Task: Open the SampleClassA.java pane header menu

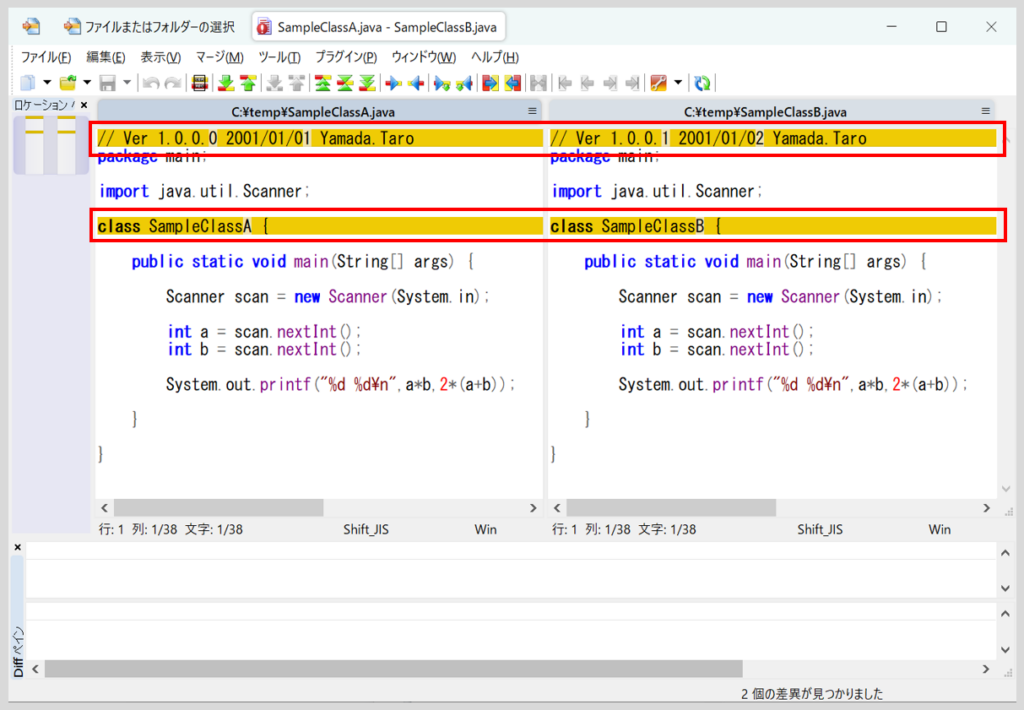Action: click(x=532, y=111)
